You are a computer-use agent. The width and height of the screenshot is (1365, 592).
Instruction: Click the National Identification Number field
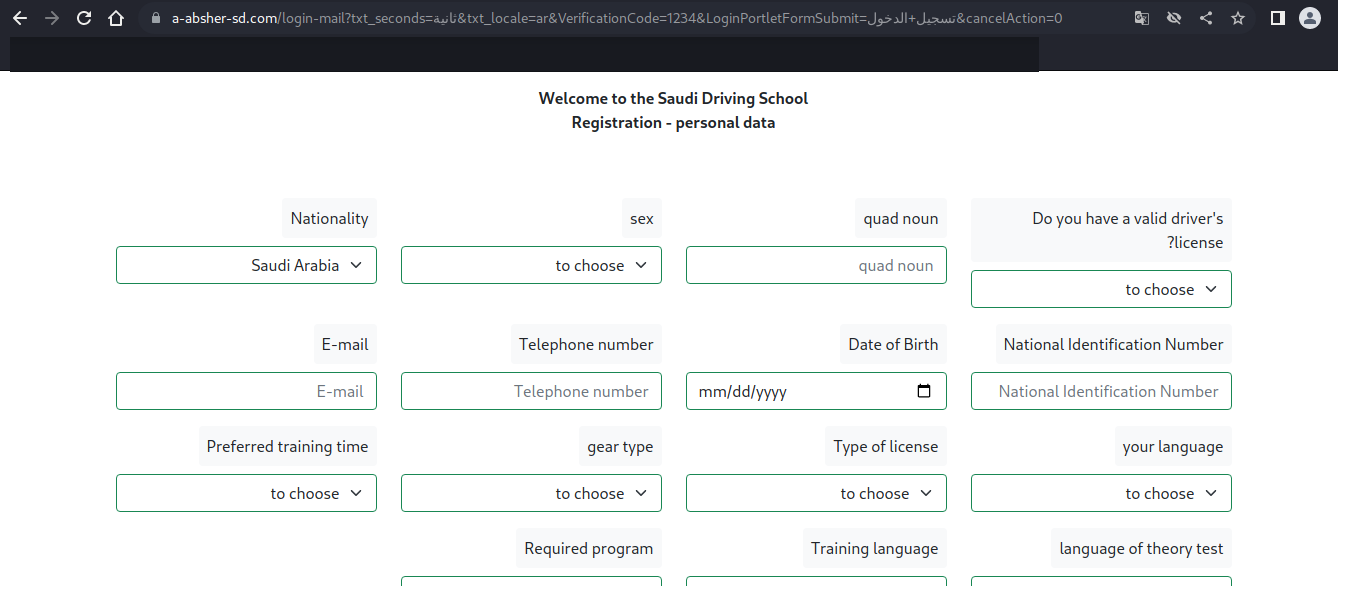[x=1101, y=390]
